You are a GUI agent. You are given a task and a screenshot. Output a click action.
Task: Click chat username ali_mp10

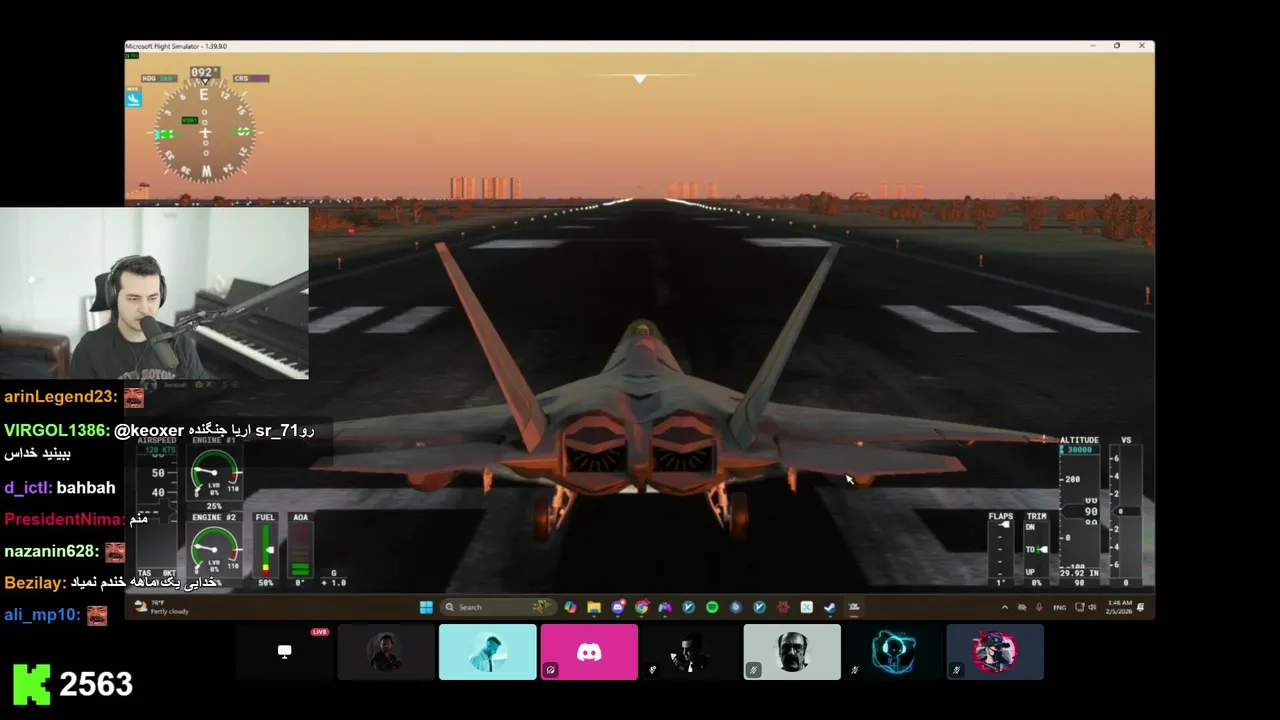(x=42, y=614)
